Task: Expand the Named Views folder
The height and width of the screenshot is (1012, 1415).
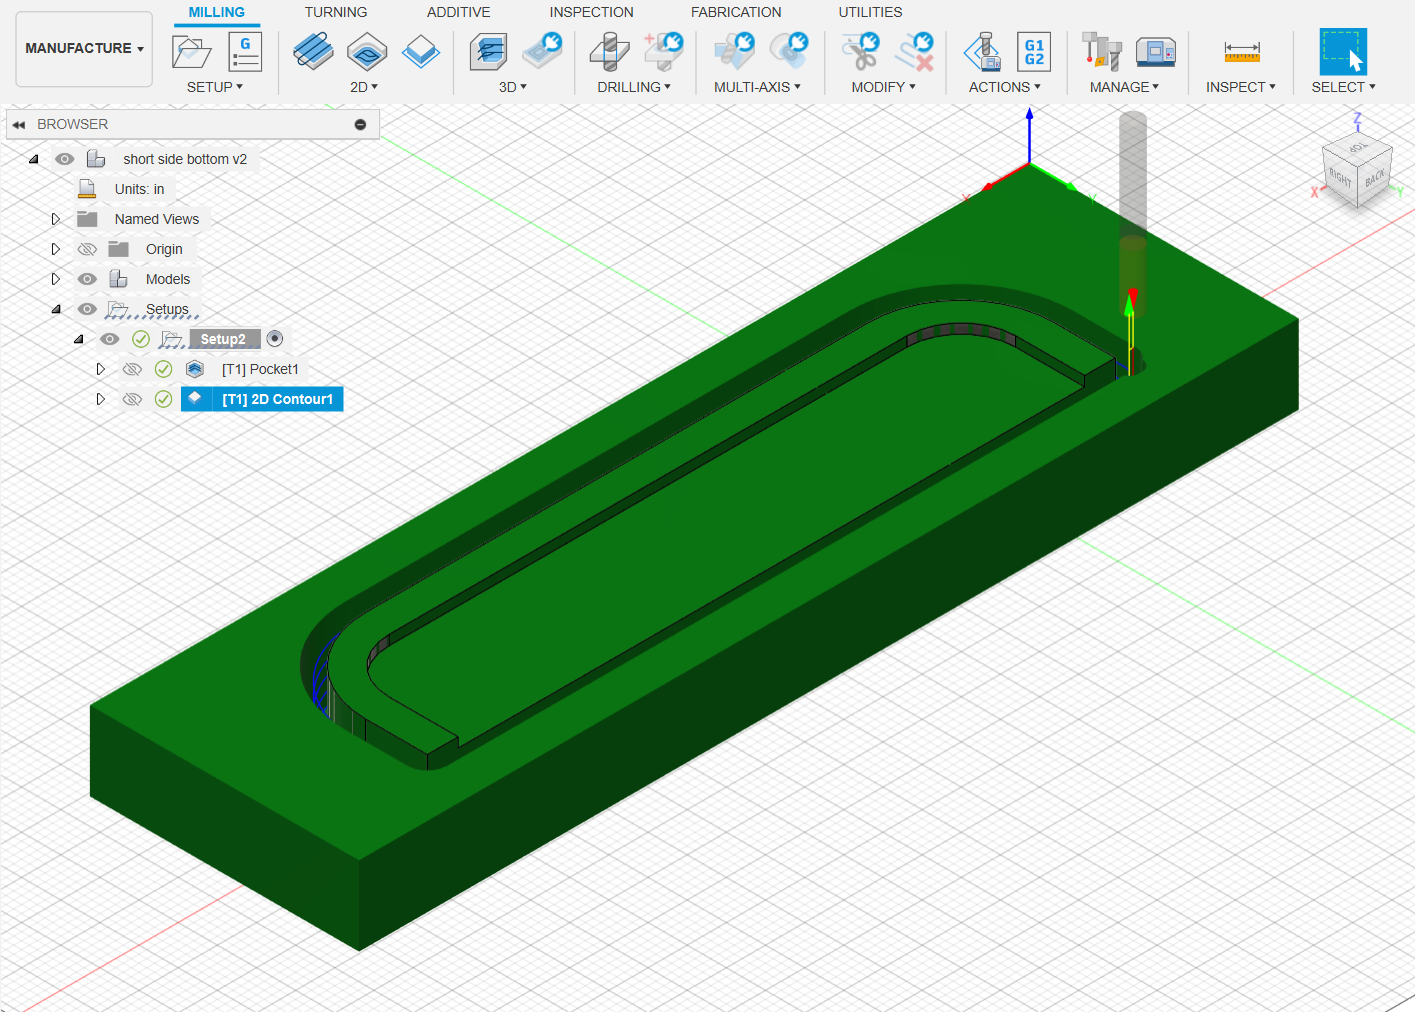Action: 56,219
